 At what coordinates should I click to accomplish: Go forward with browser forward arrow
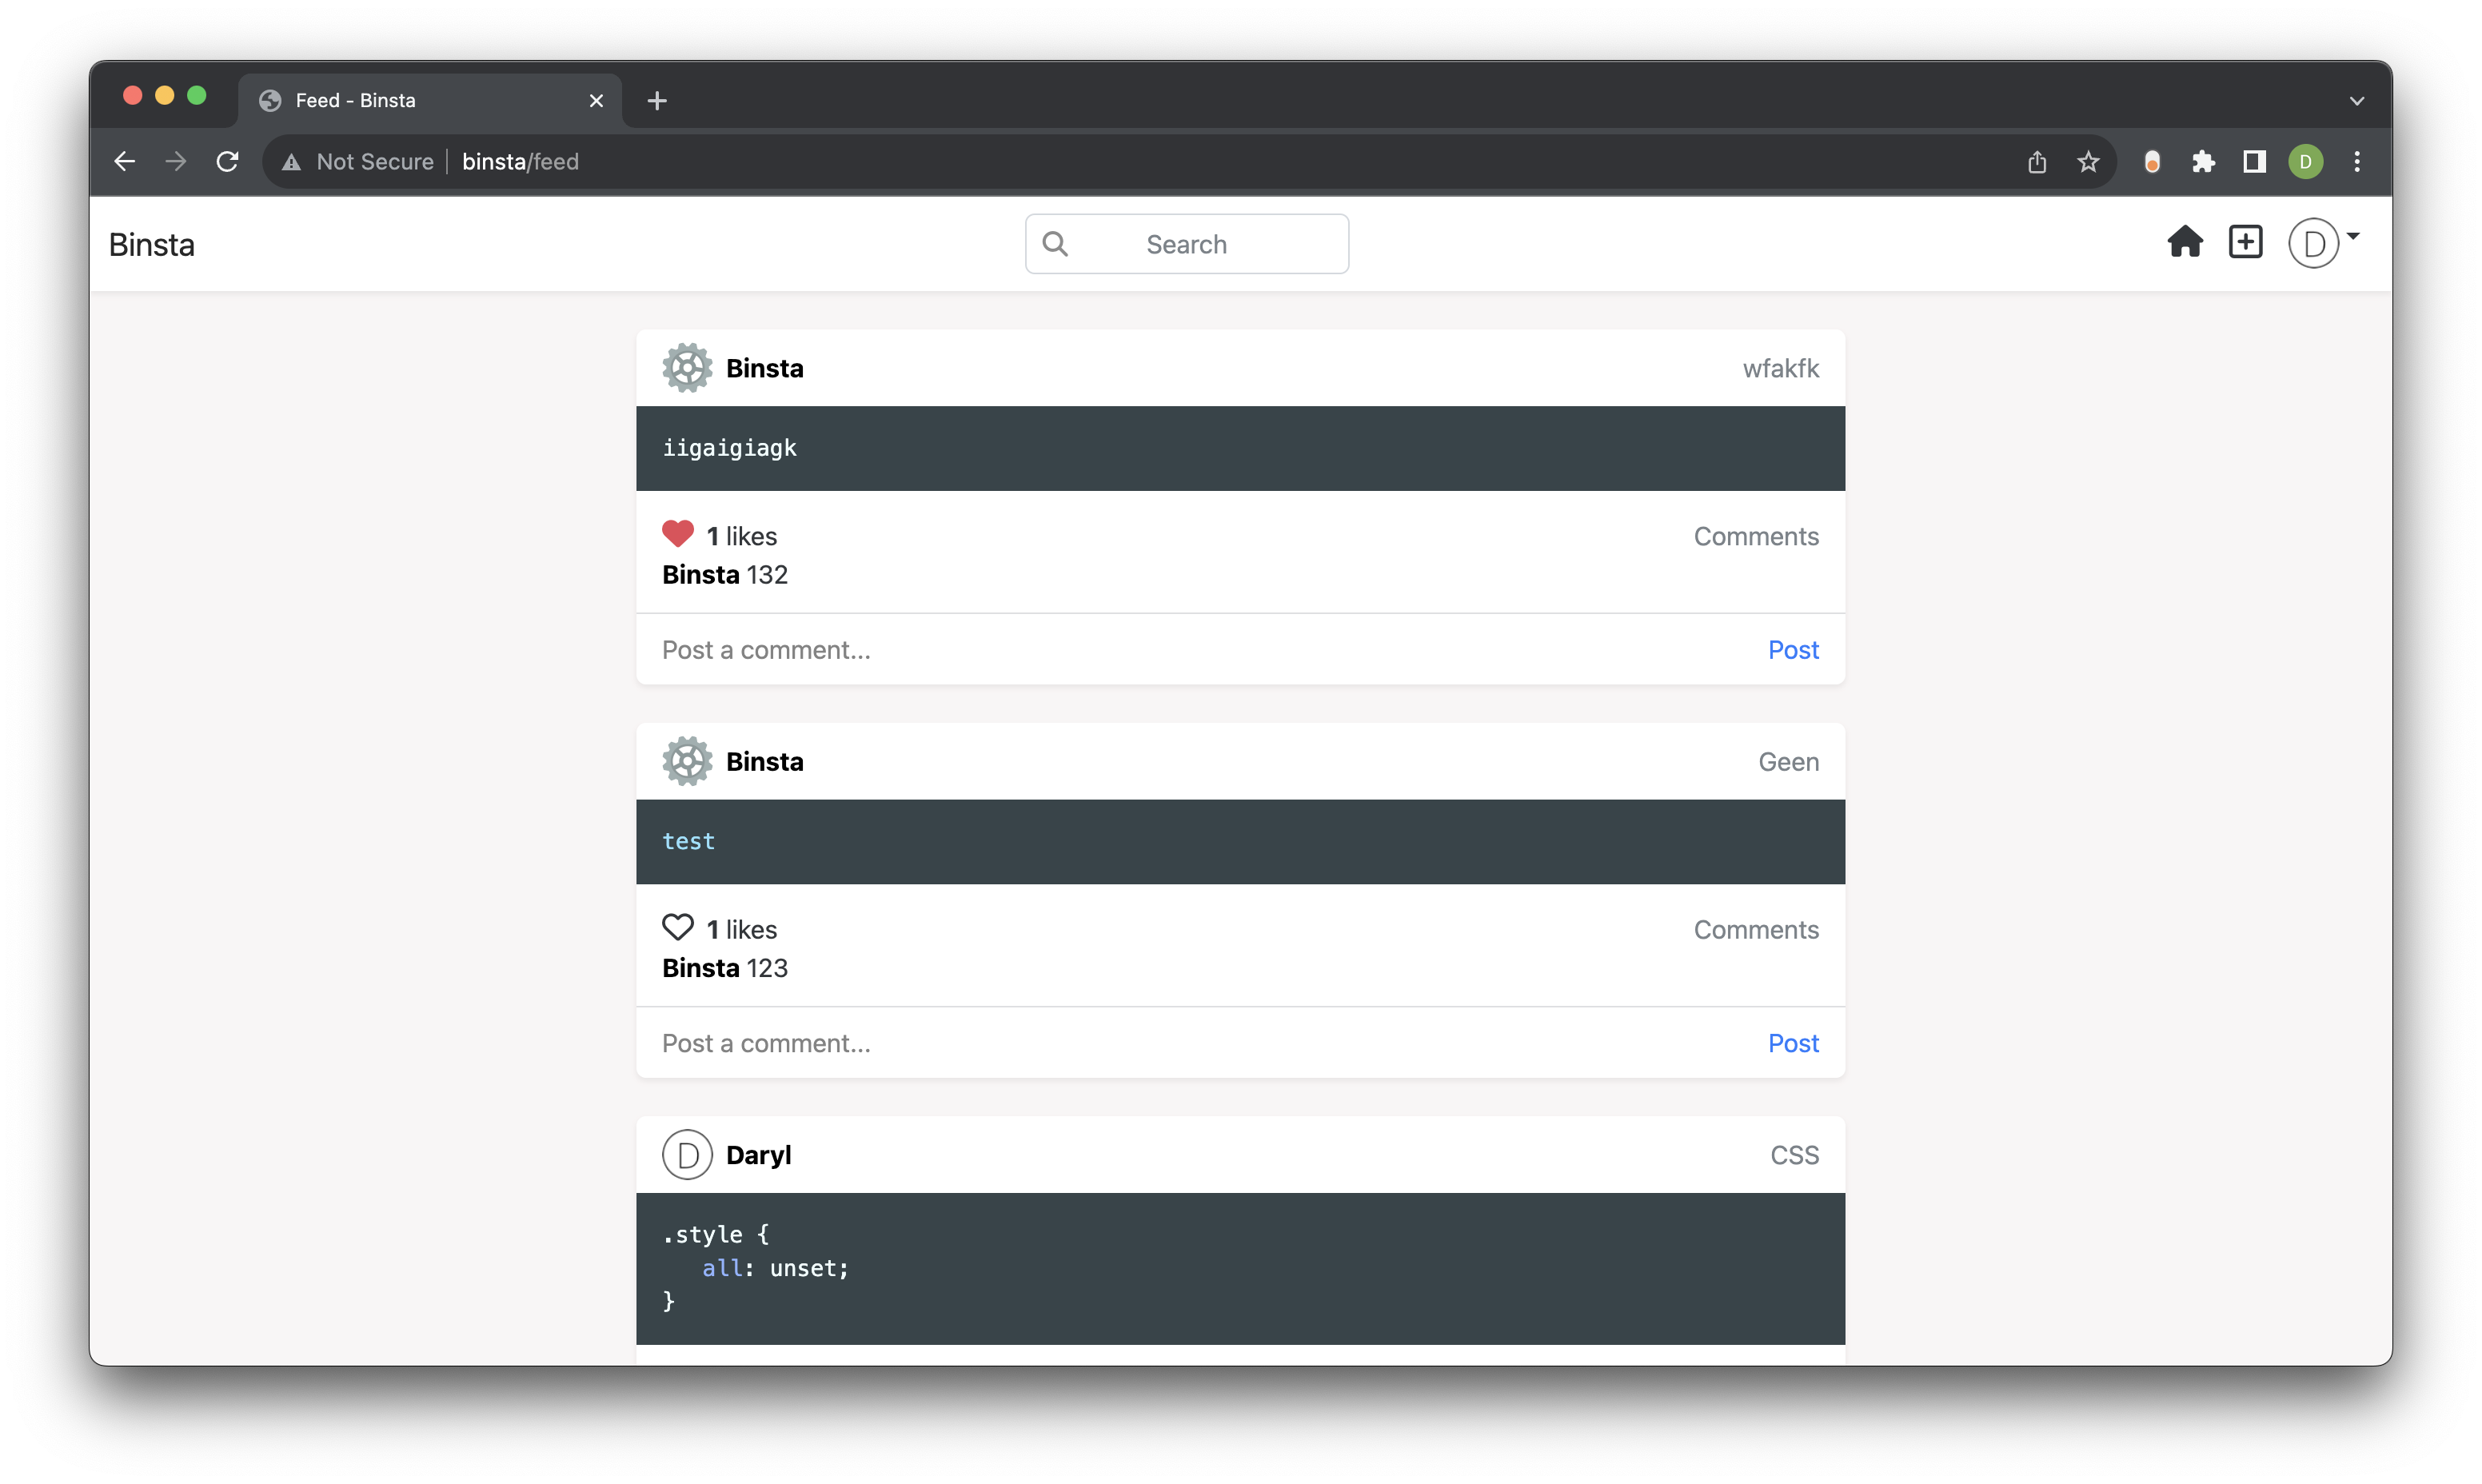[176, 161]
